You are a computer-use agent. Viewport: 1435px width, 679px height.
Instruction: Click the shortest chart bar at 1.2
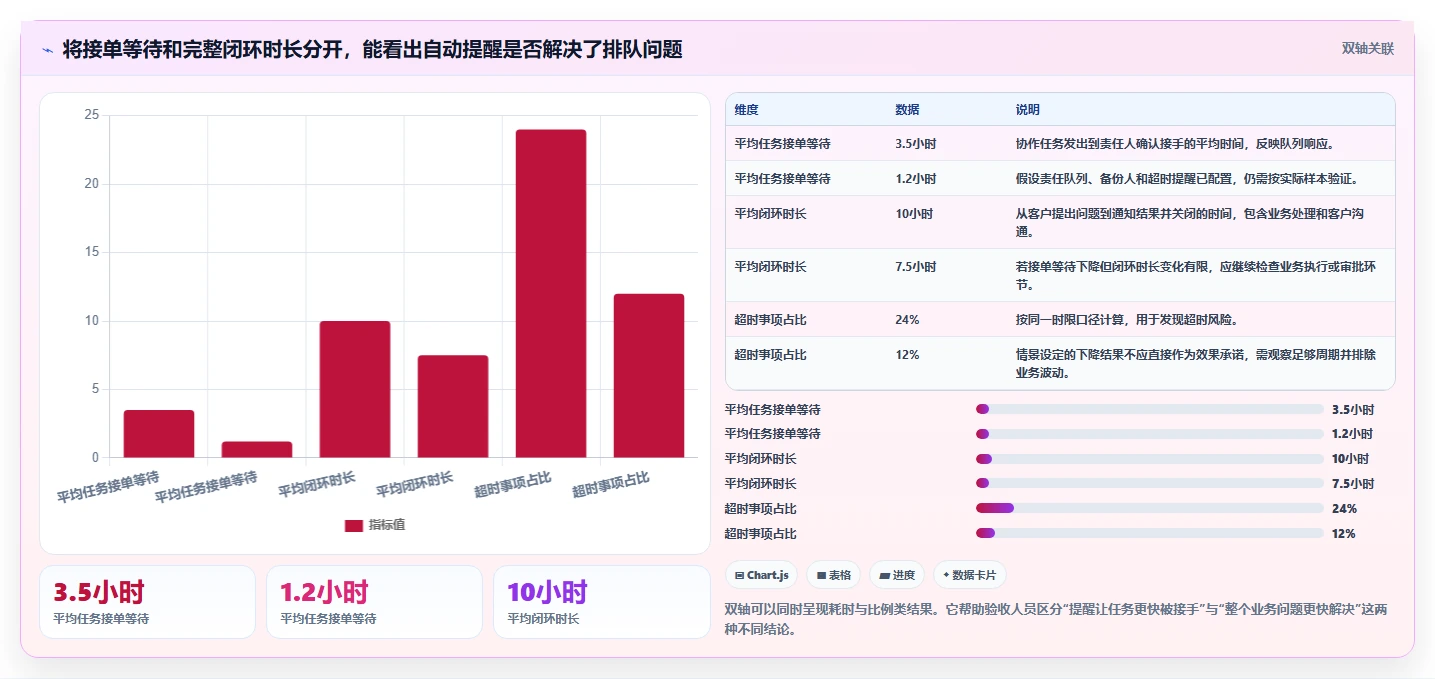(x=257, y=450)
